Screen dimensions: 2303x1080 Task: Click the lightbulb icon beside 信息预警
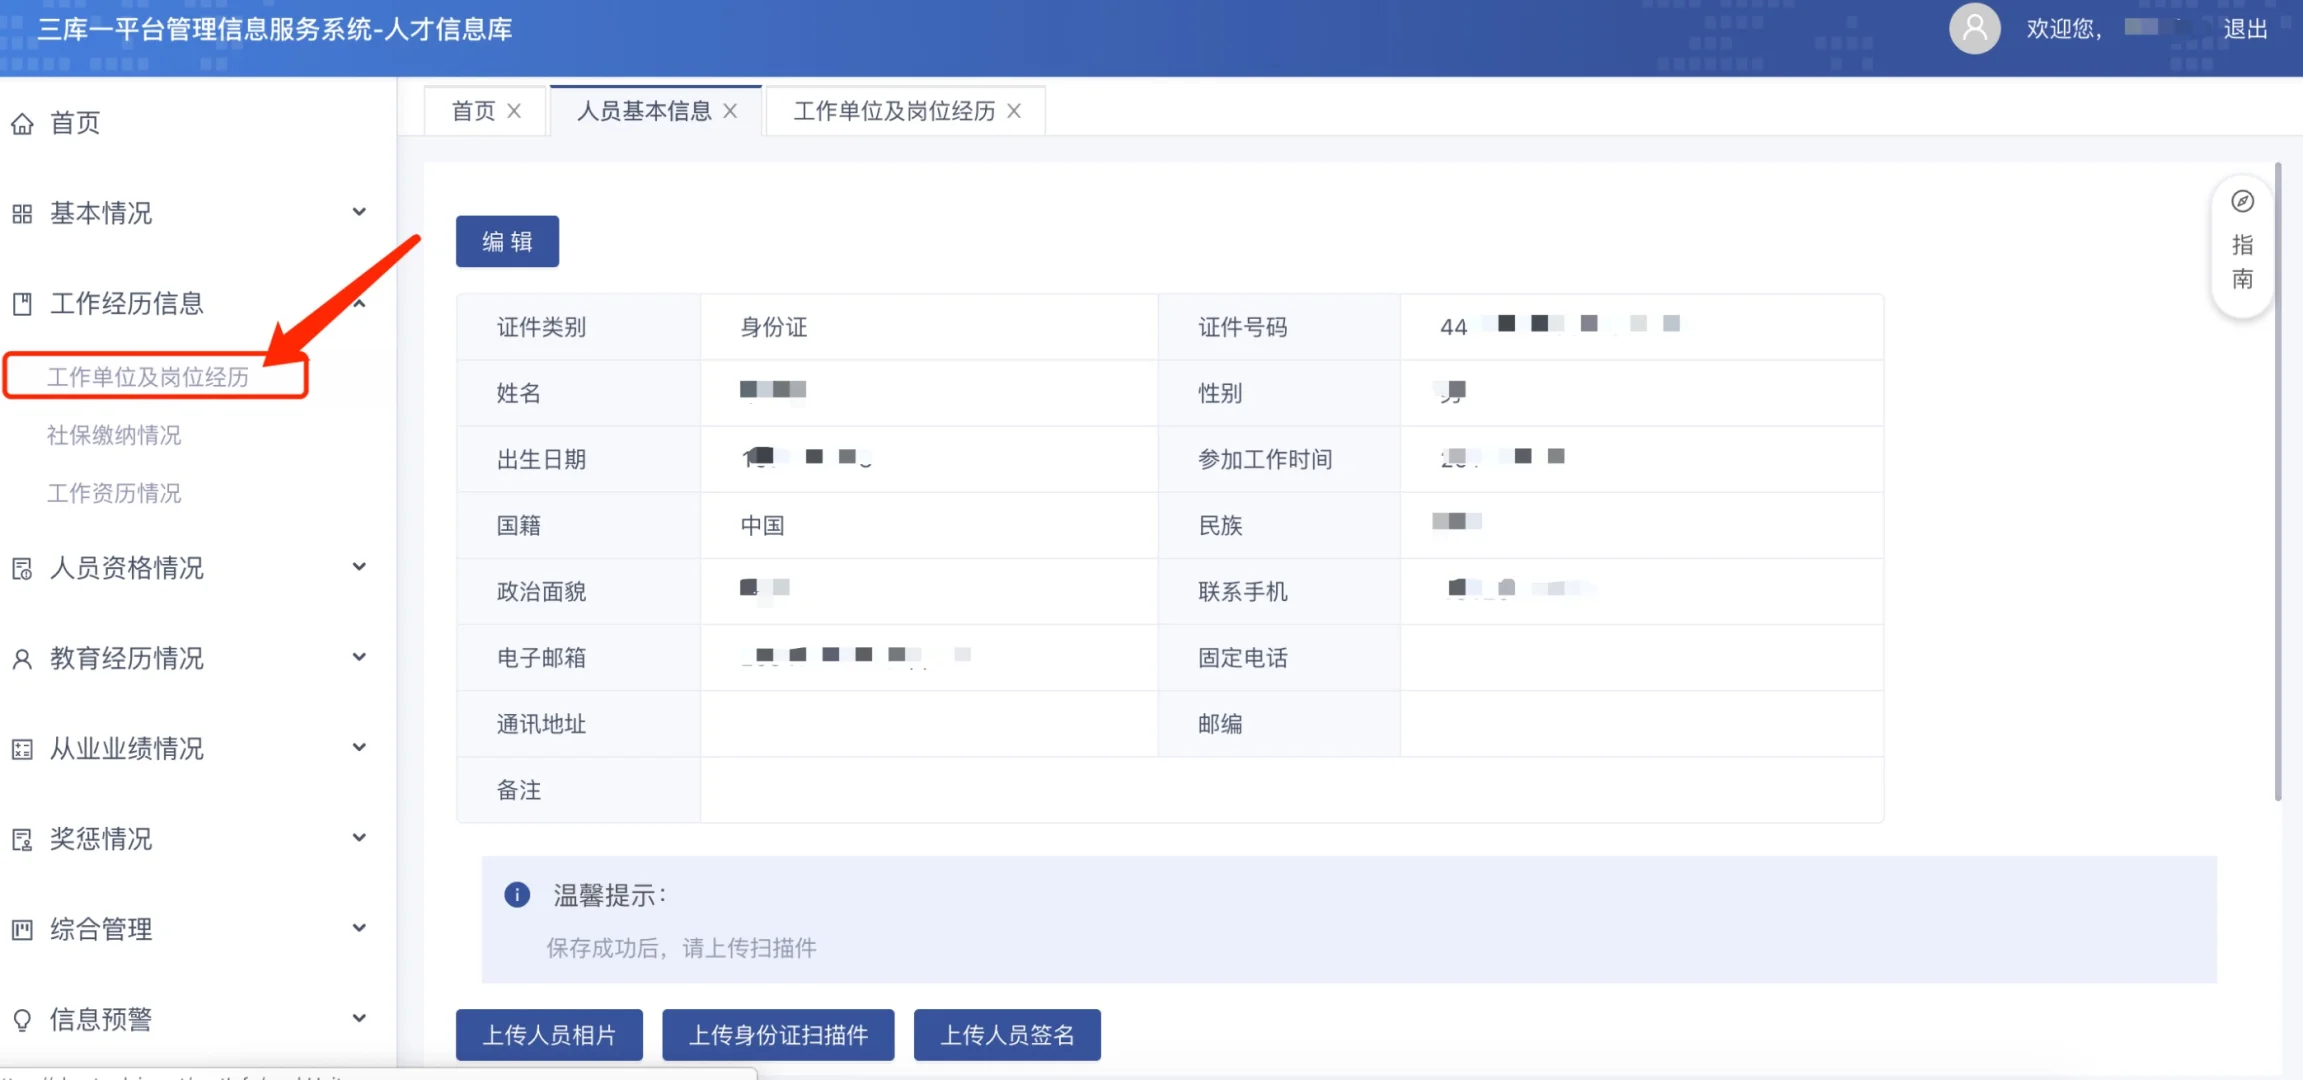(x=22, y=1020)
